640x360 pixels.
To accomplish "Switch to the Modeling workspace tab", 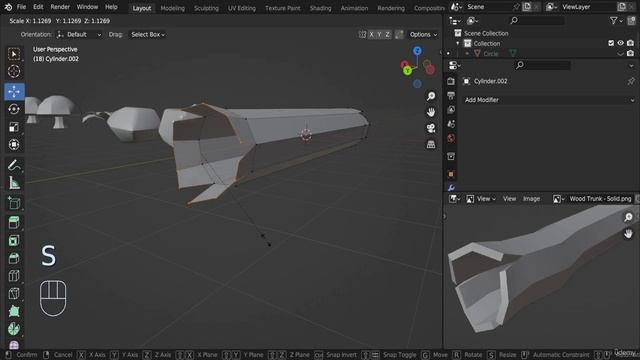I will [x=172, y=8].
